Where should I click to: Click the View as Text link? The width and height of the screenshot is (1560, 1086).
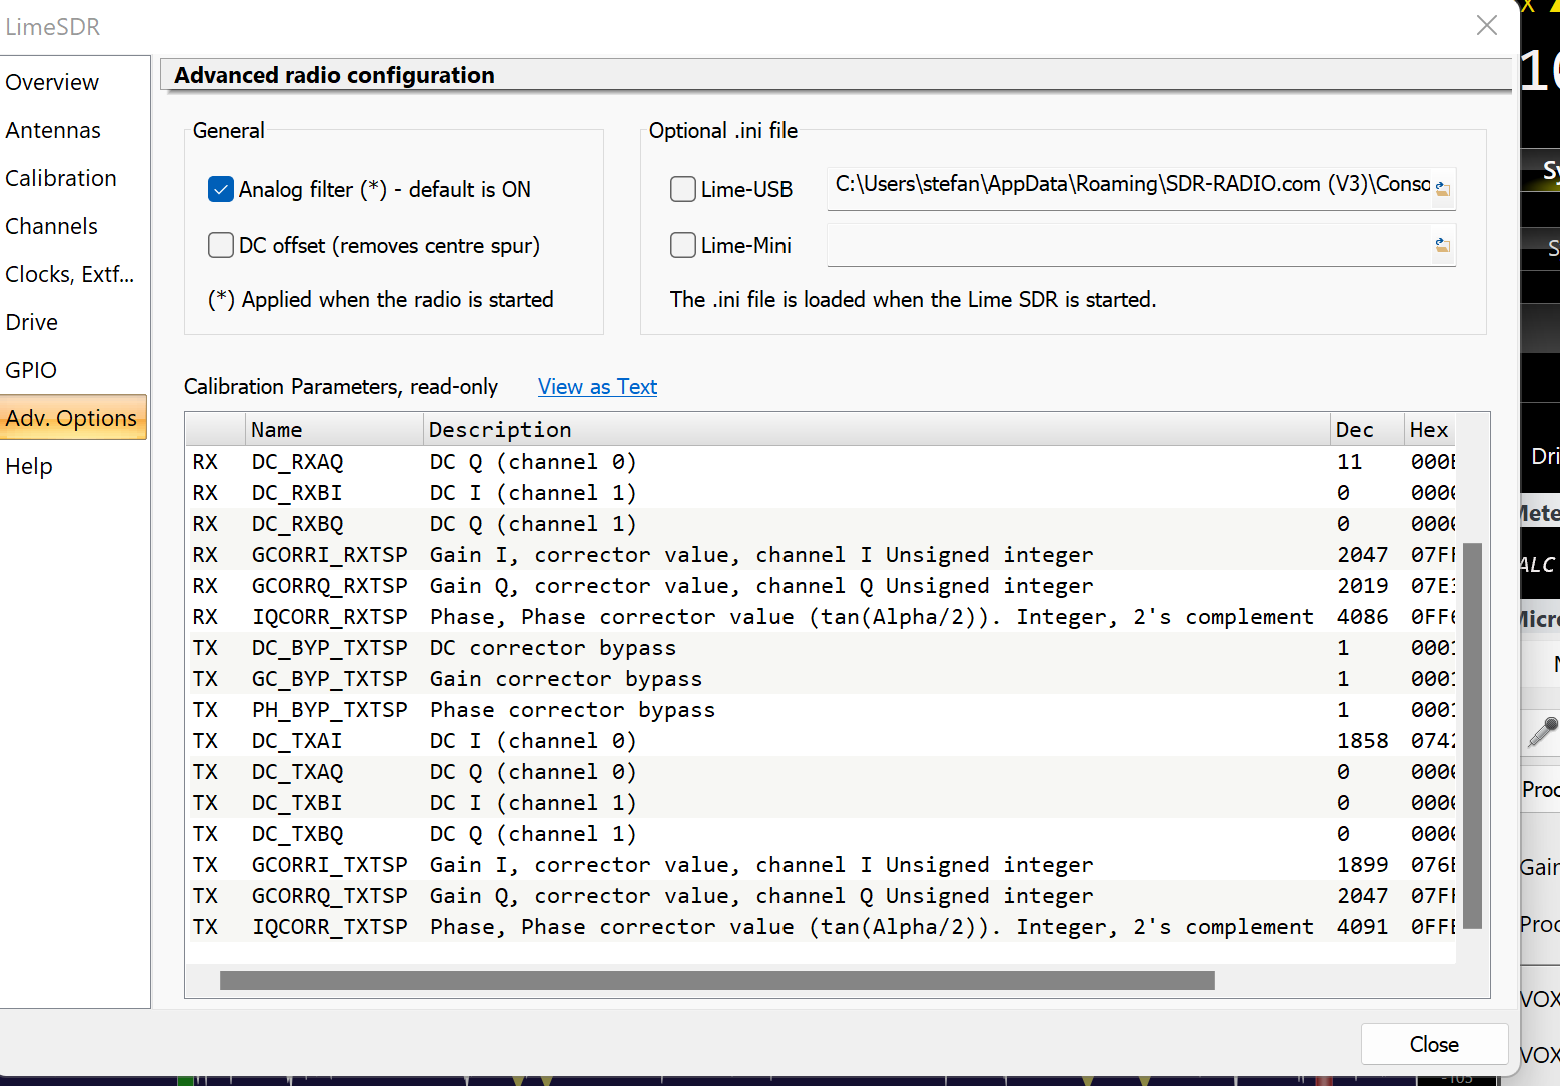[x=597, y=387]
